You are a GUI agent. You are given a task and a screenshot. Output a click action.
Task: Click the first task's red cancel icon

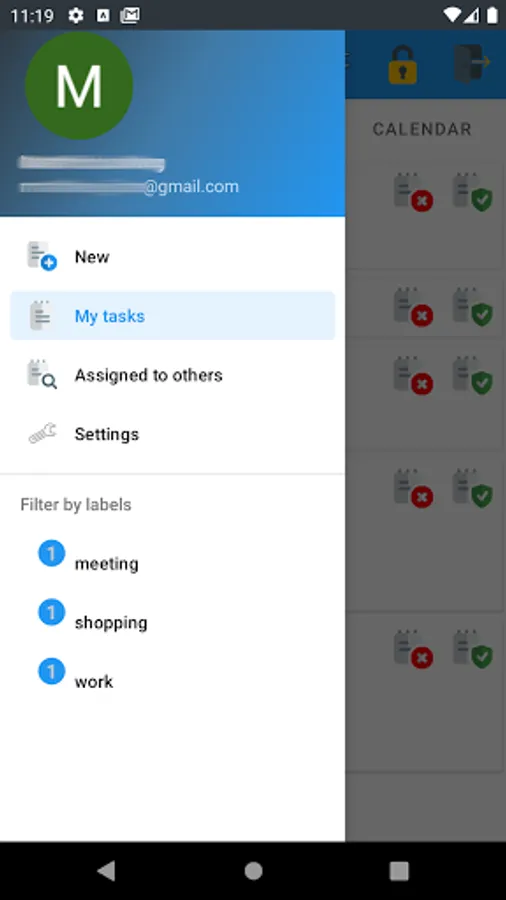[x=414, y=192]
